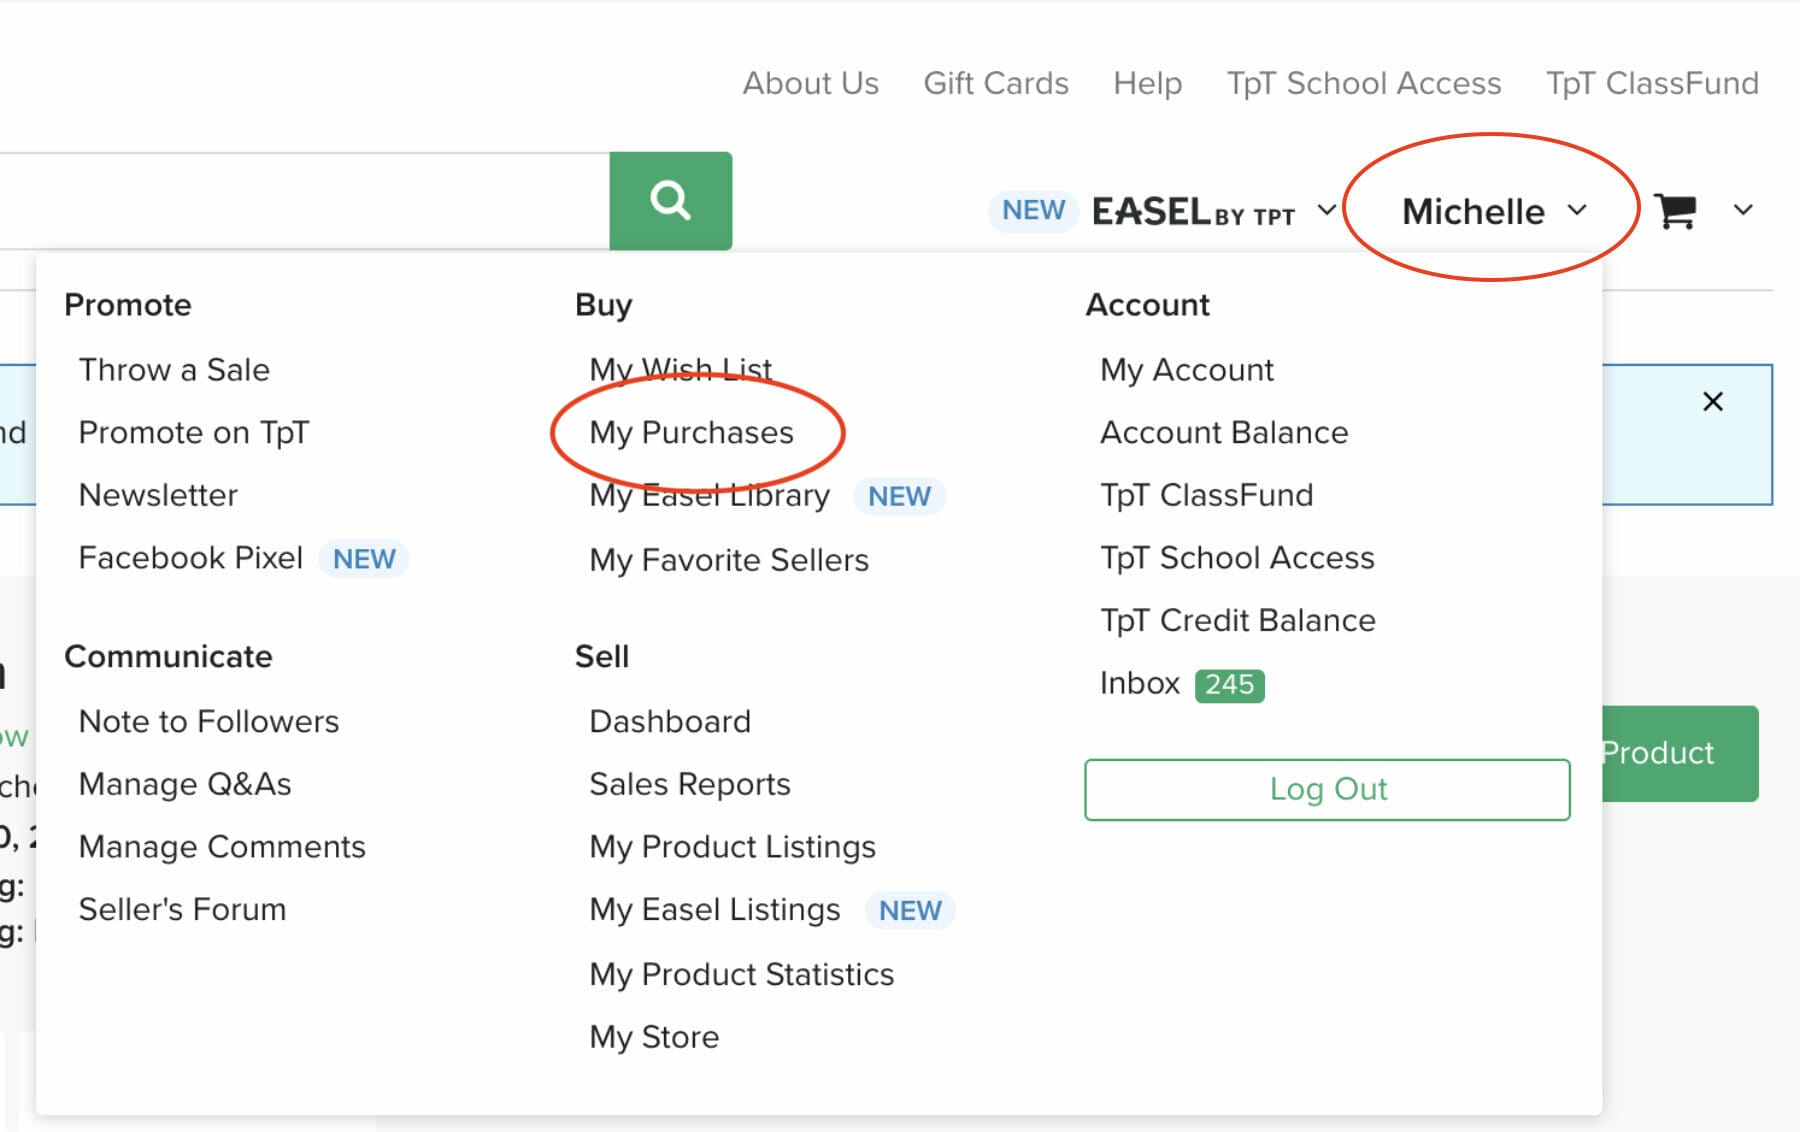
Task: Open the seller Dashboard
Action: 670,721
